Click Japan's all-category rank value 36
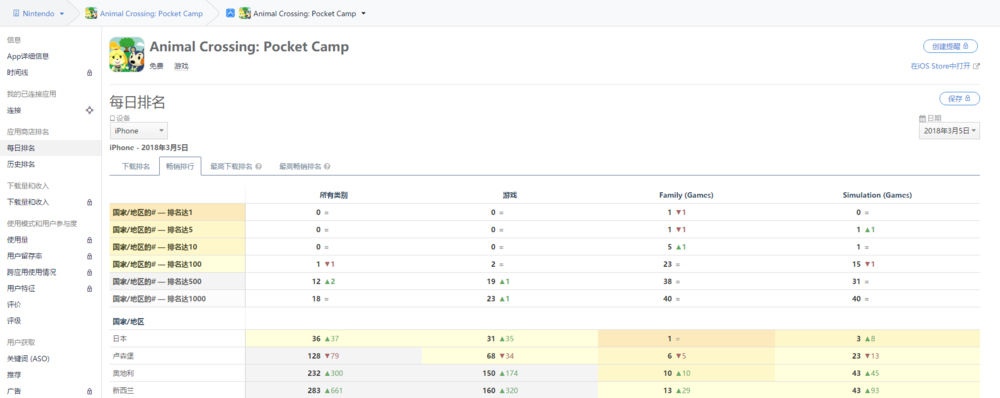 pyautogui.click(x=316, y=339)
